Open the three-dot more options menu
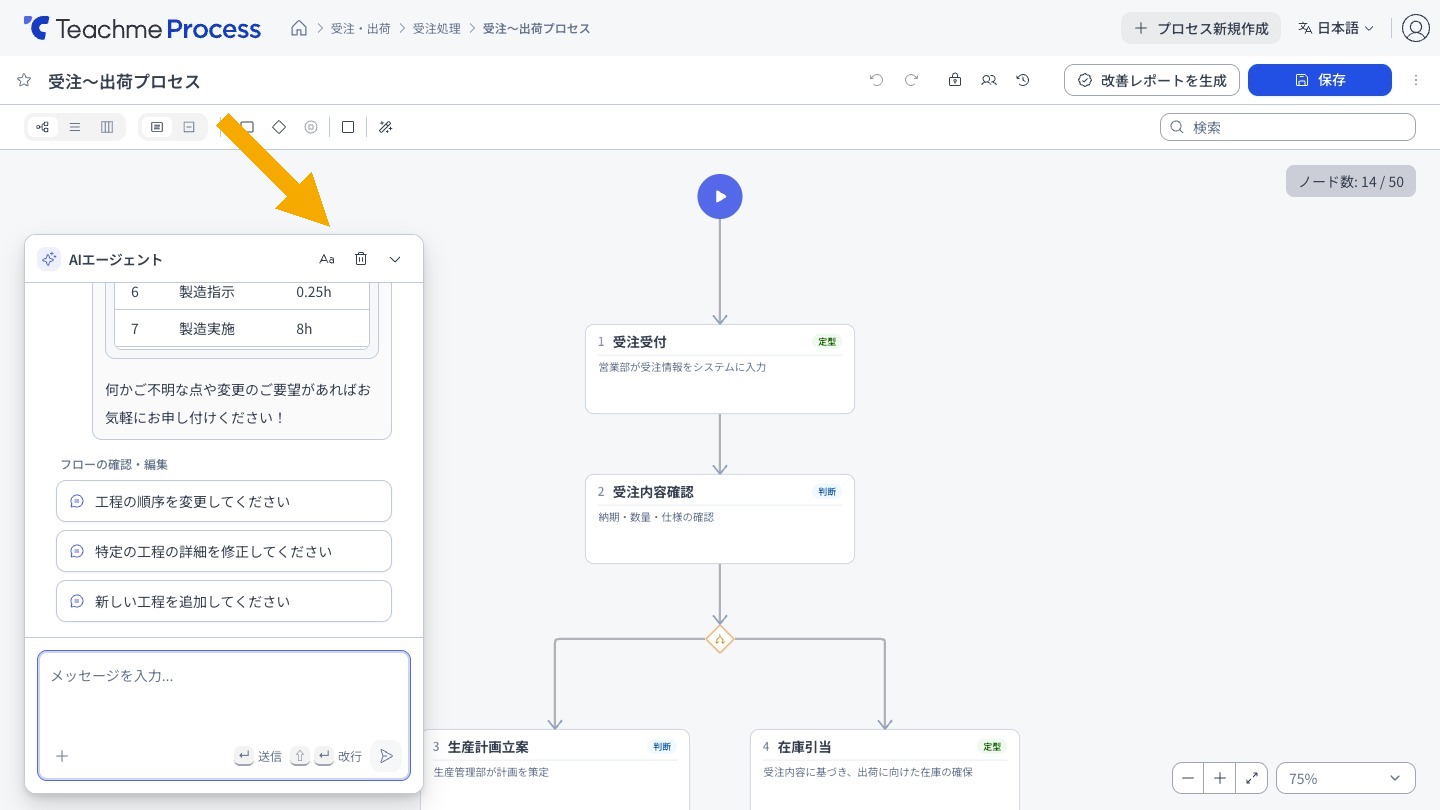Image resolution: width=1440 pixels, height=810 pixels. point(1416,80)
